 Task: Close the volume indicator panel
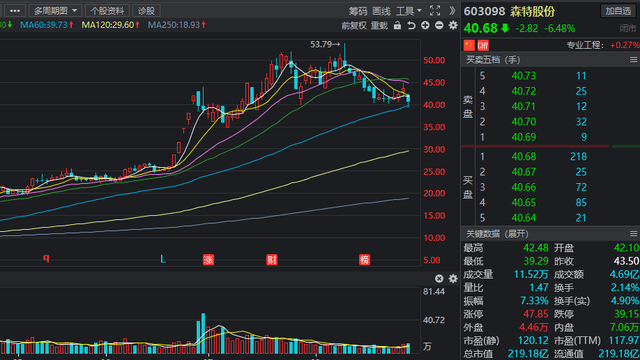(439, 278)
